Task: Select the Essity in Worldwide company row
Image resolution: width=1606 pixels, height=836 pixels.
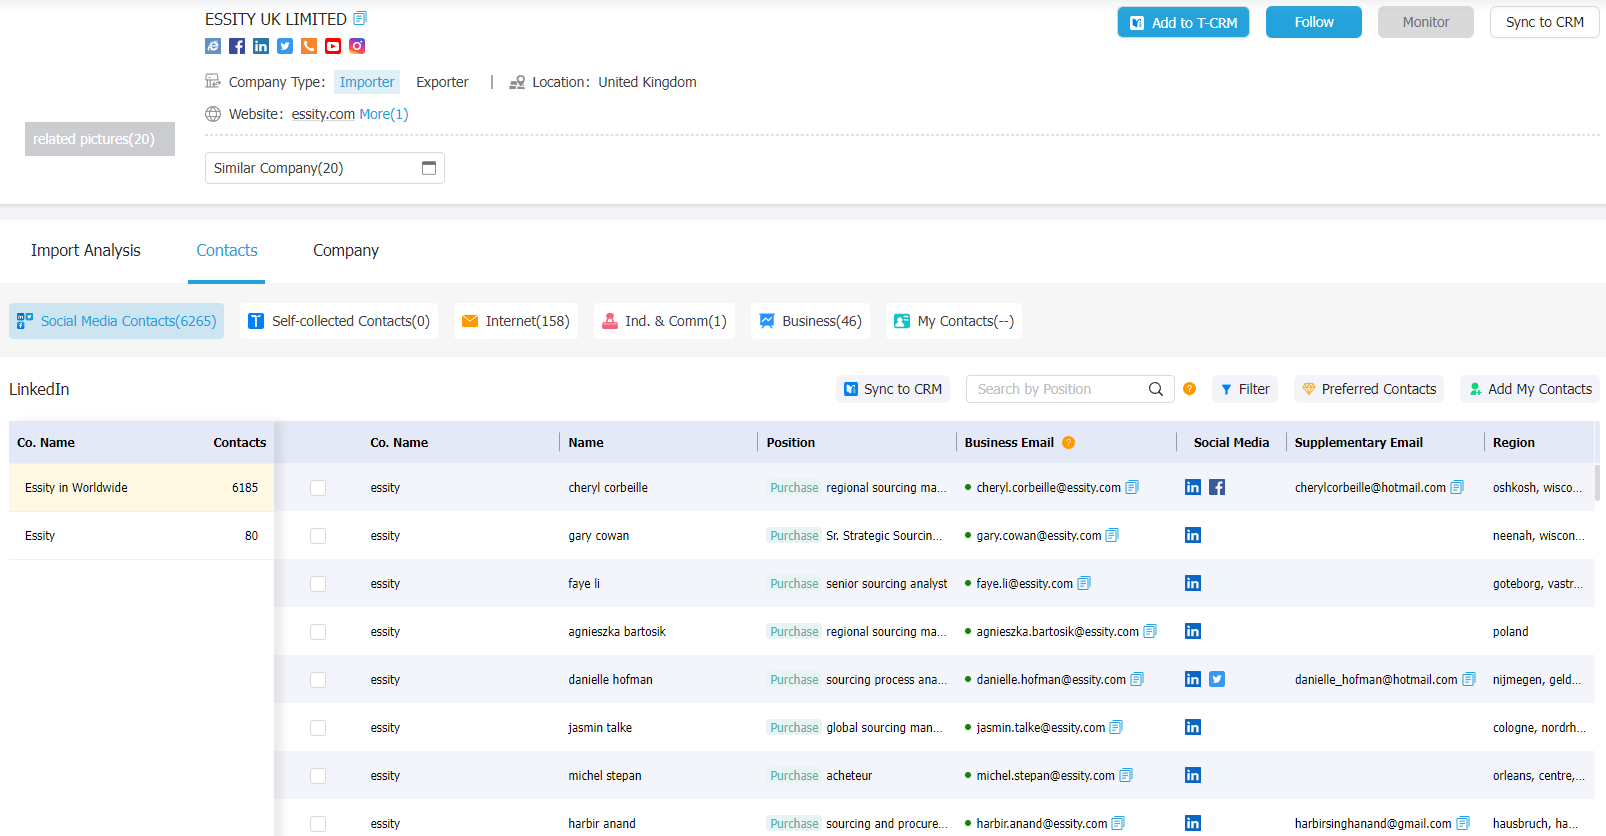Action: tap(142, 488)
